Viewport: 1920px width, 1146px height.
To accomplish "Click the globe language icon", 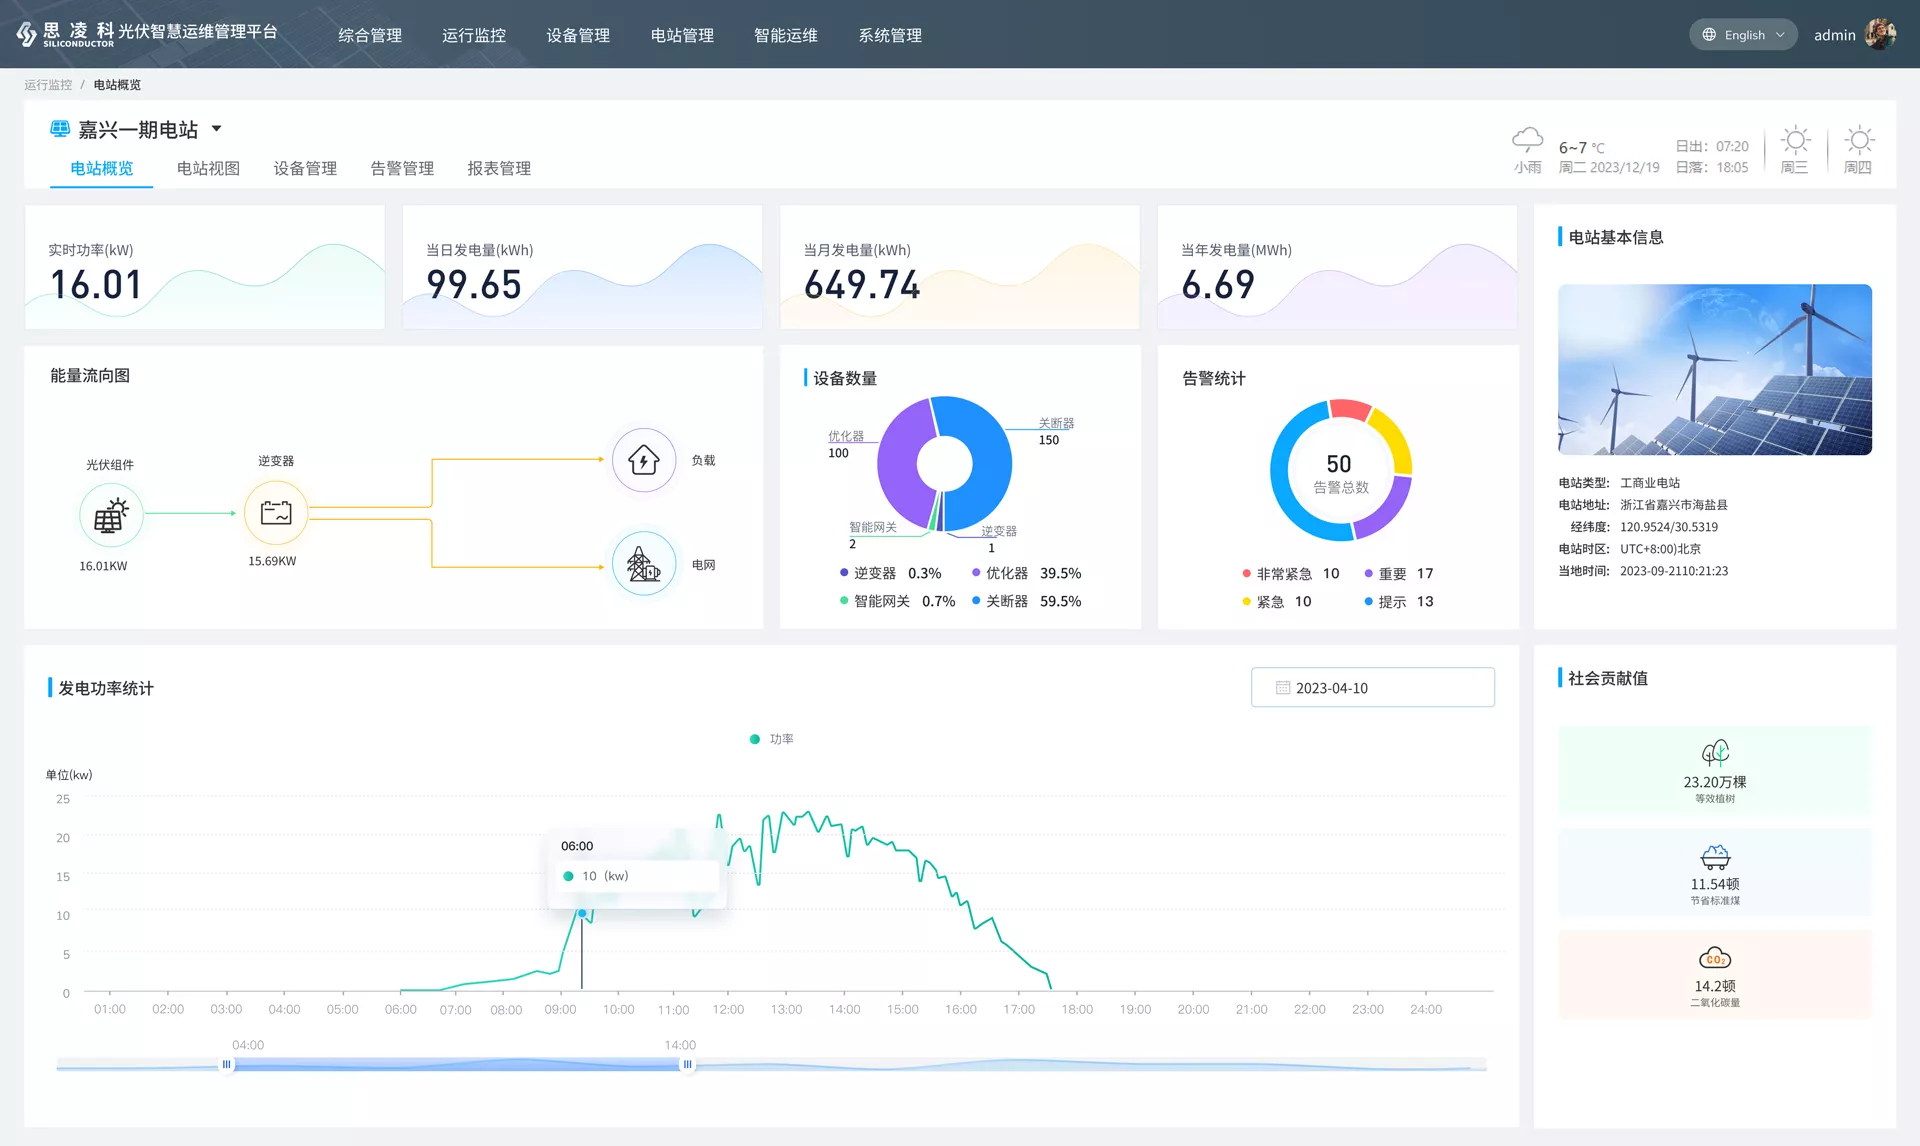I will [1709, 35].
